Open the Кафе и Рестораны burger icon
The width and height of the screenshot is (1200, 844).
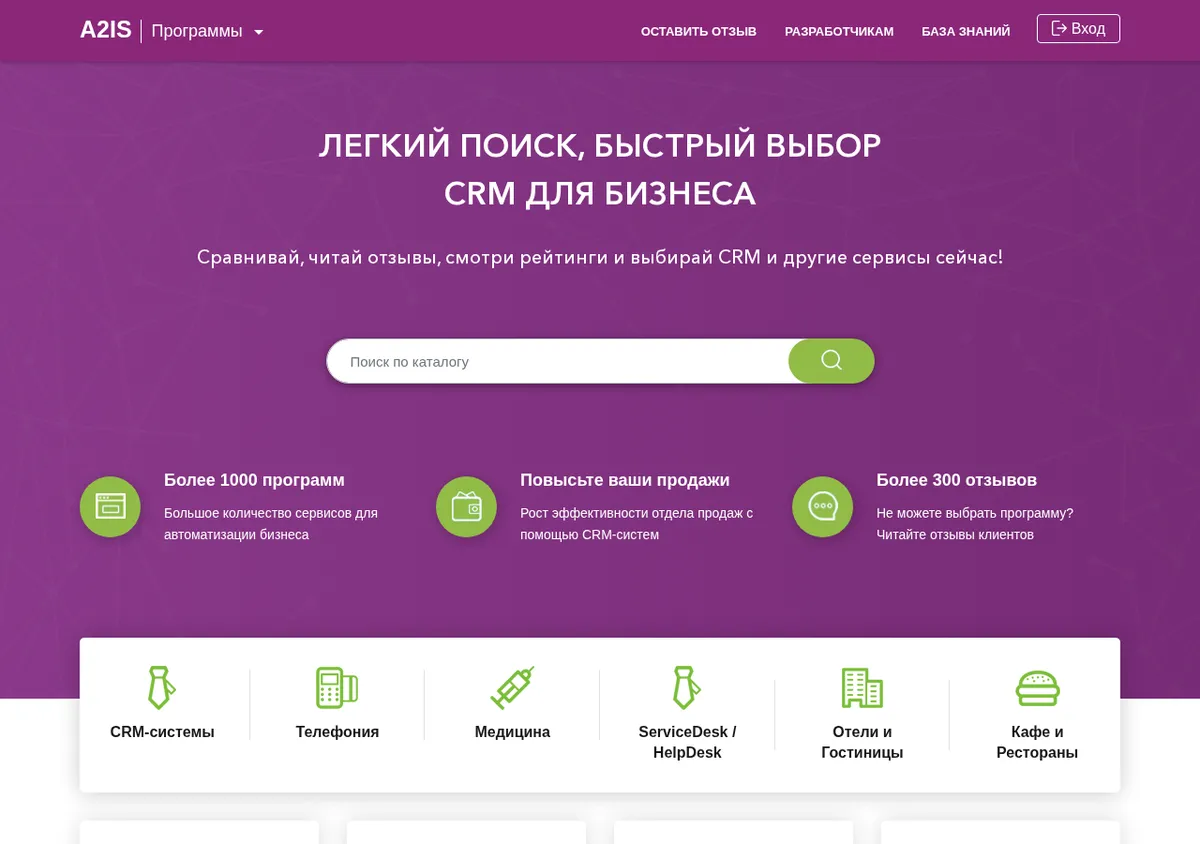1037,687
